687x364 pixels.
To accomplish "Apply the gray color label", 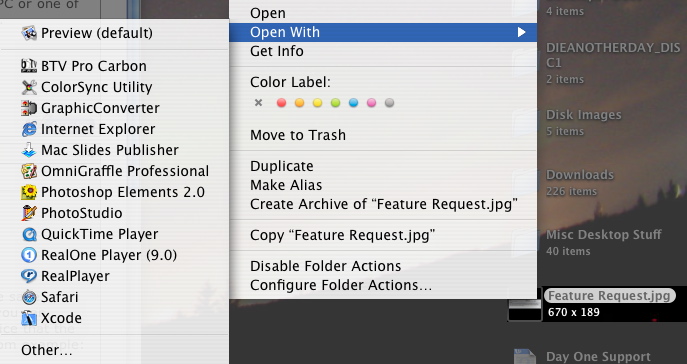I will (389, 103).
